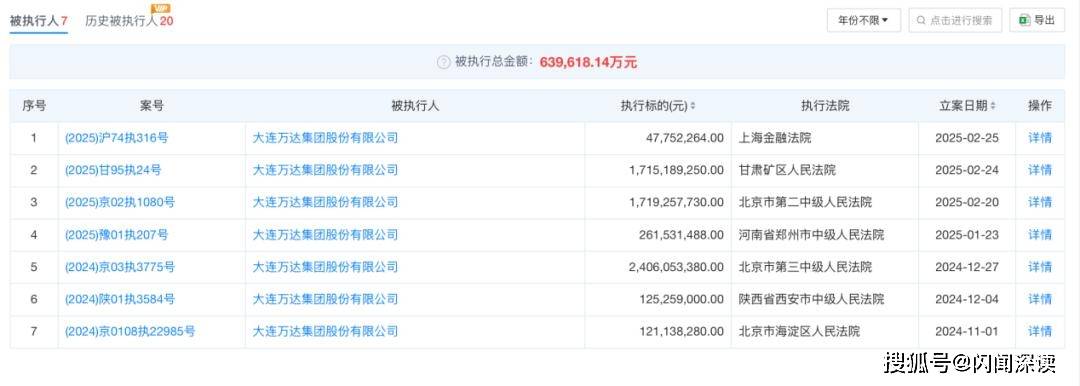Open 大连万达集团股份有限公司 link in row 2
The image size is (1080, 386).
(x=325, y=170)
